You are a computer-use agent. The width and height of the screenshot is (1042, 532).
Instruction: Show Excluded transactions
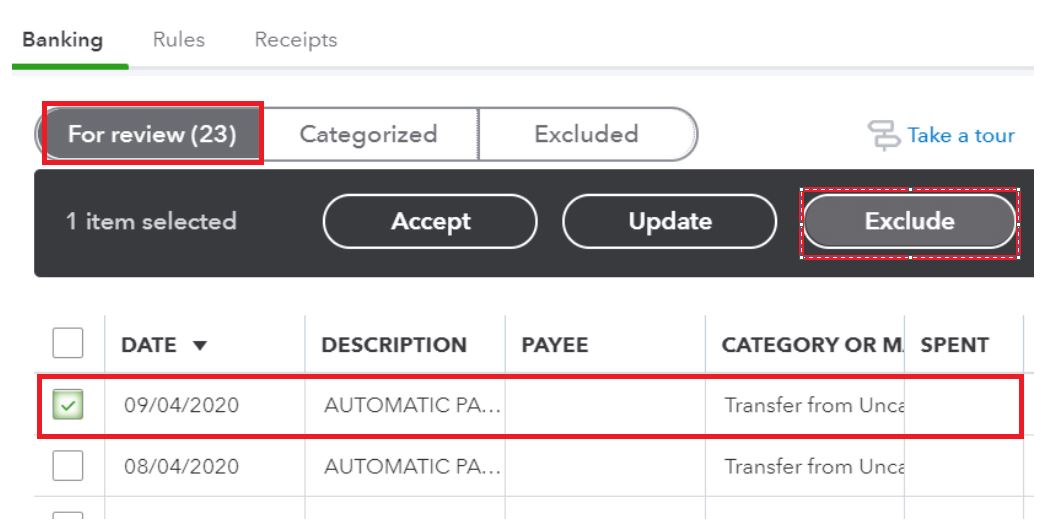586,134
